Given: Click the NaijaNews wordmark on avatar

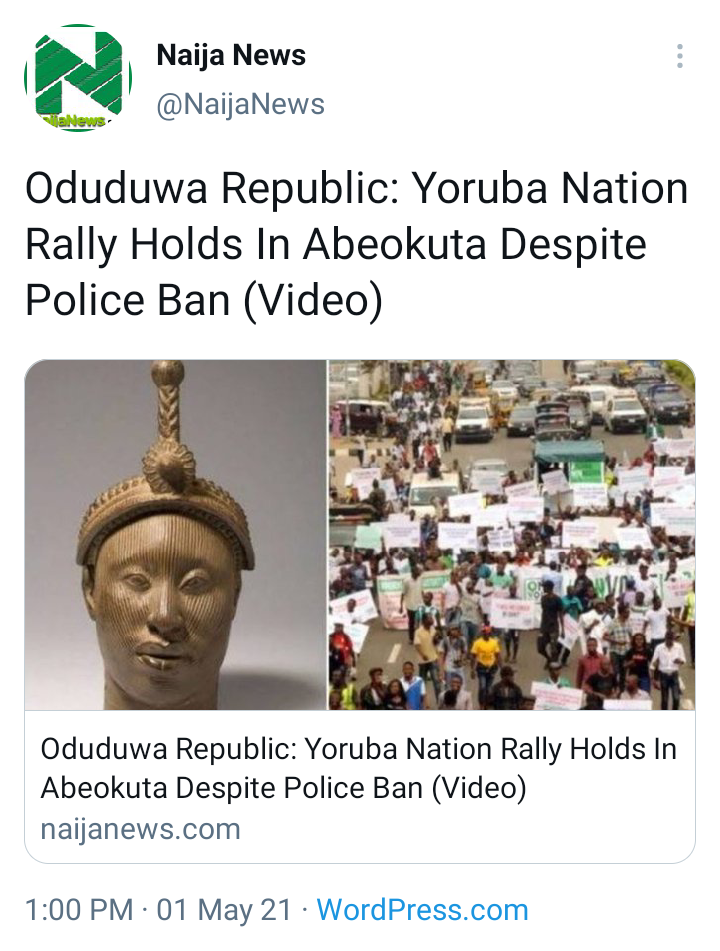Looking at the screenshot, I should click(76, 121).
